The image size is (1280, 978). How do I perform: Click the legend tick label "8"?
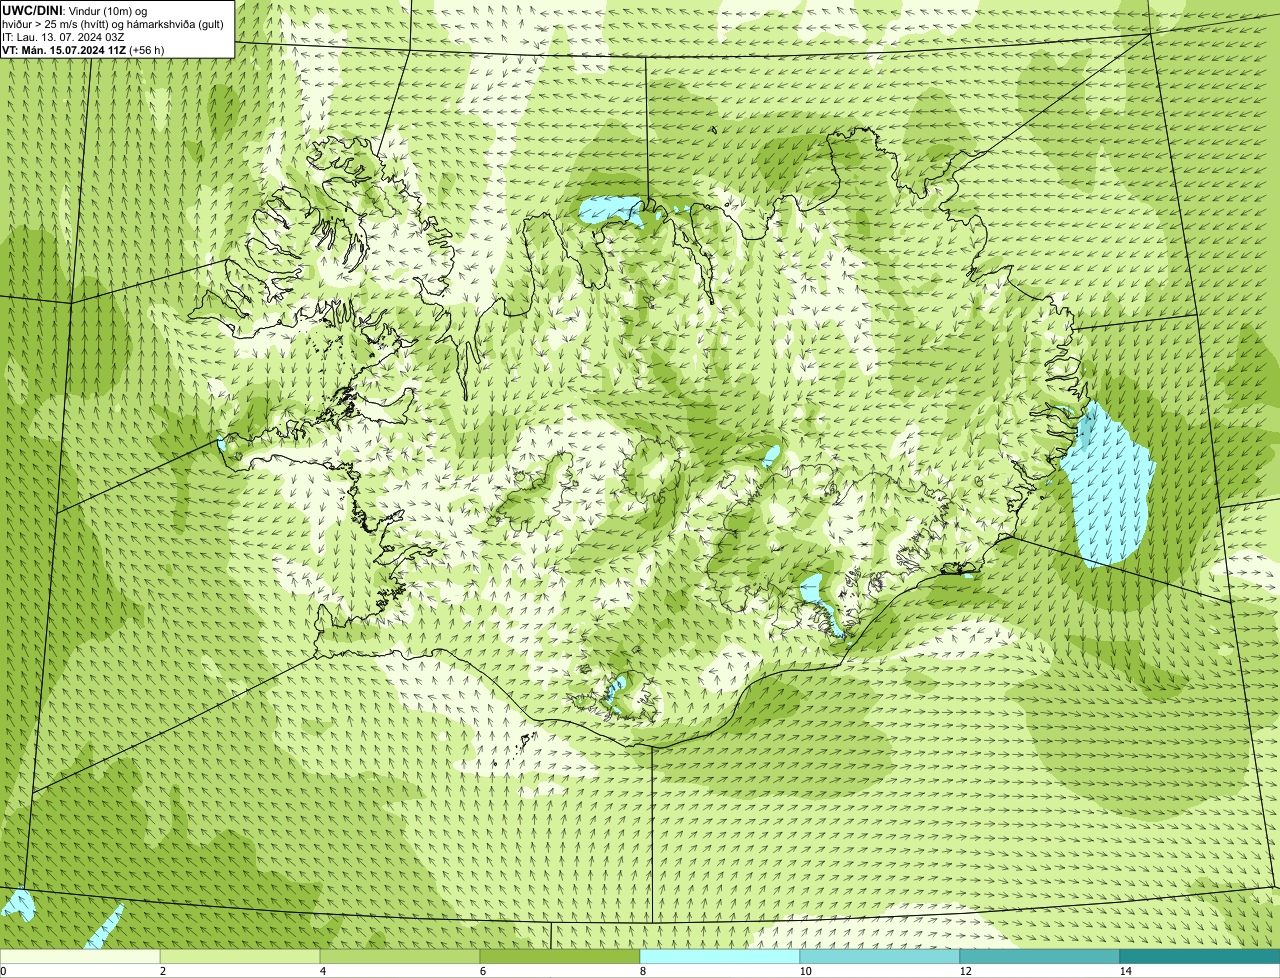tap(642, 971)
